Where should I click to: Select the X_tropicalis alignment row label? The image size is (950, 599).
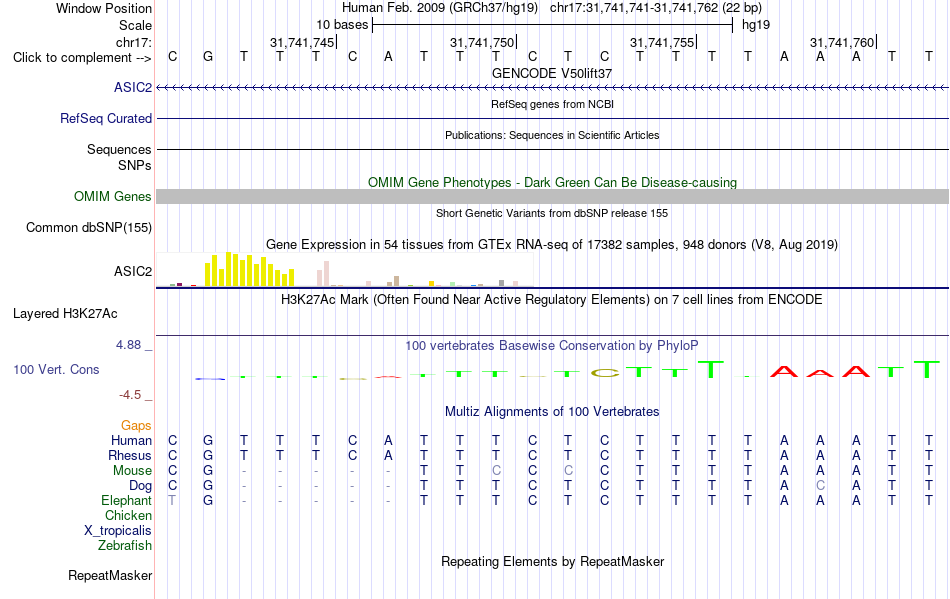click(118, 531)
